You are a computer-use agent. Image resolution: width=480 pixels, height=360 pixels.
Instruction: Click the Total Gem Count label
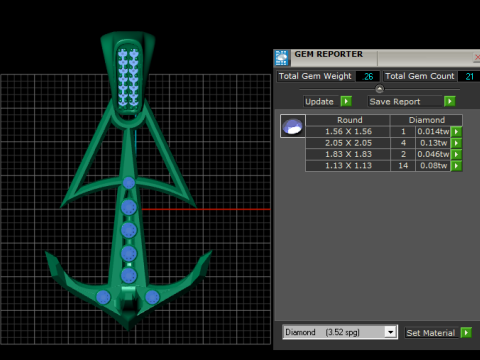(x=420, y=76)
